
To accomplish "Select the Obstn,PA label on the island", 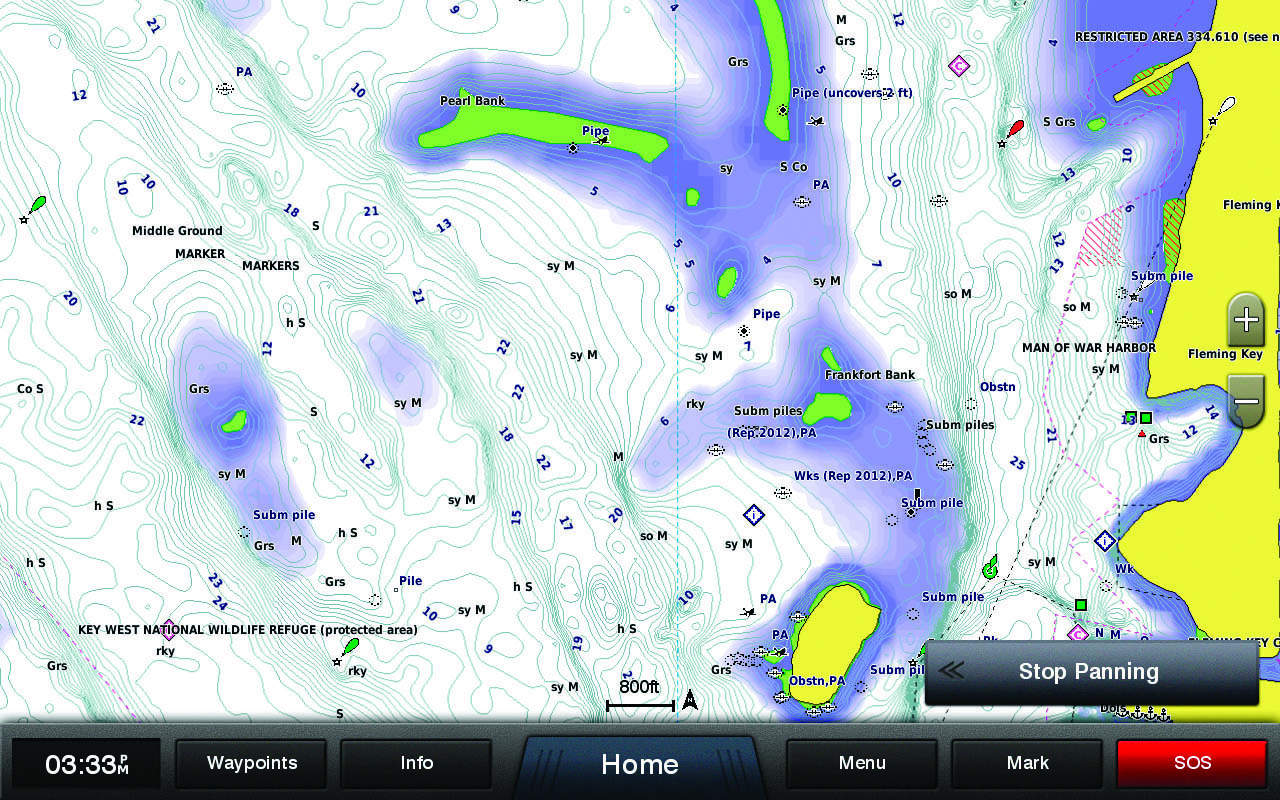I will pyautogui.click(x=817, y=681).
